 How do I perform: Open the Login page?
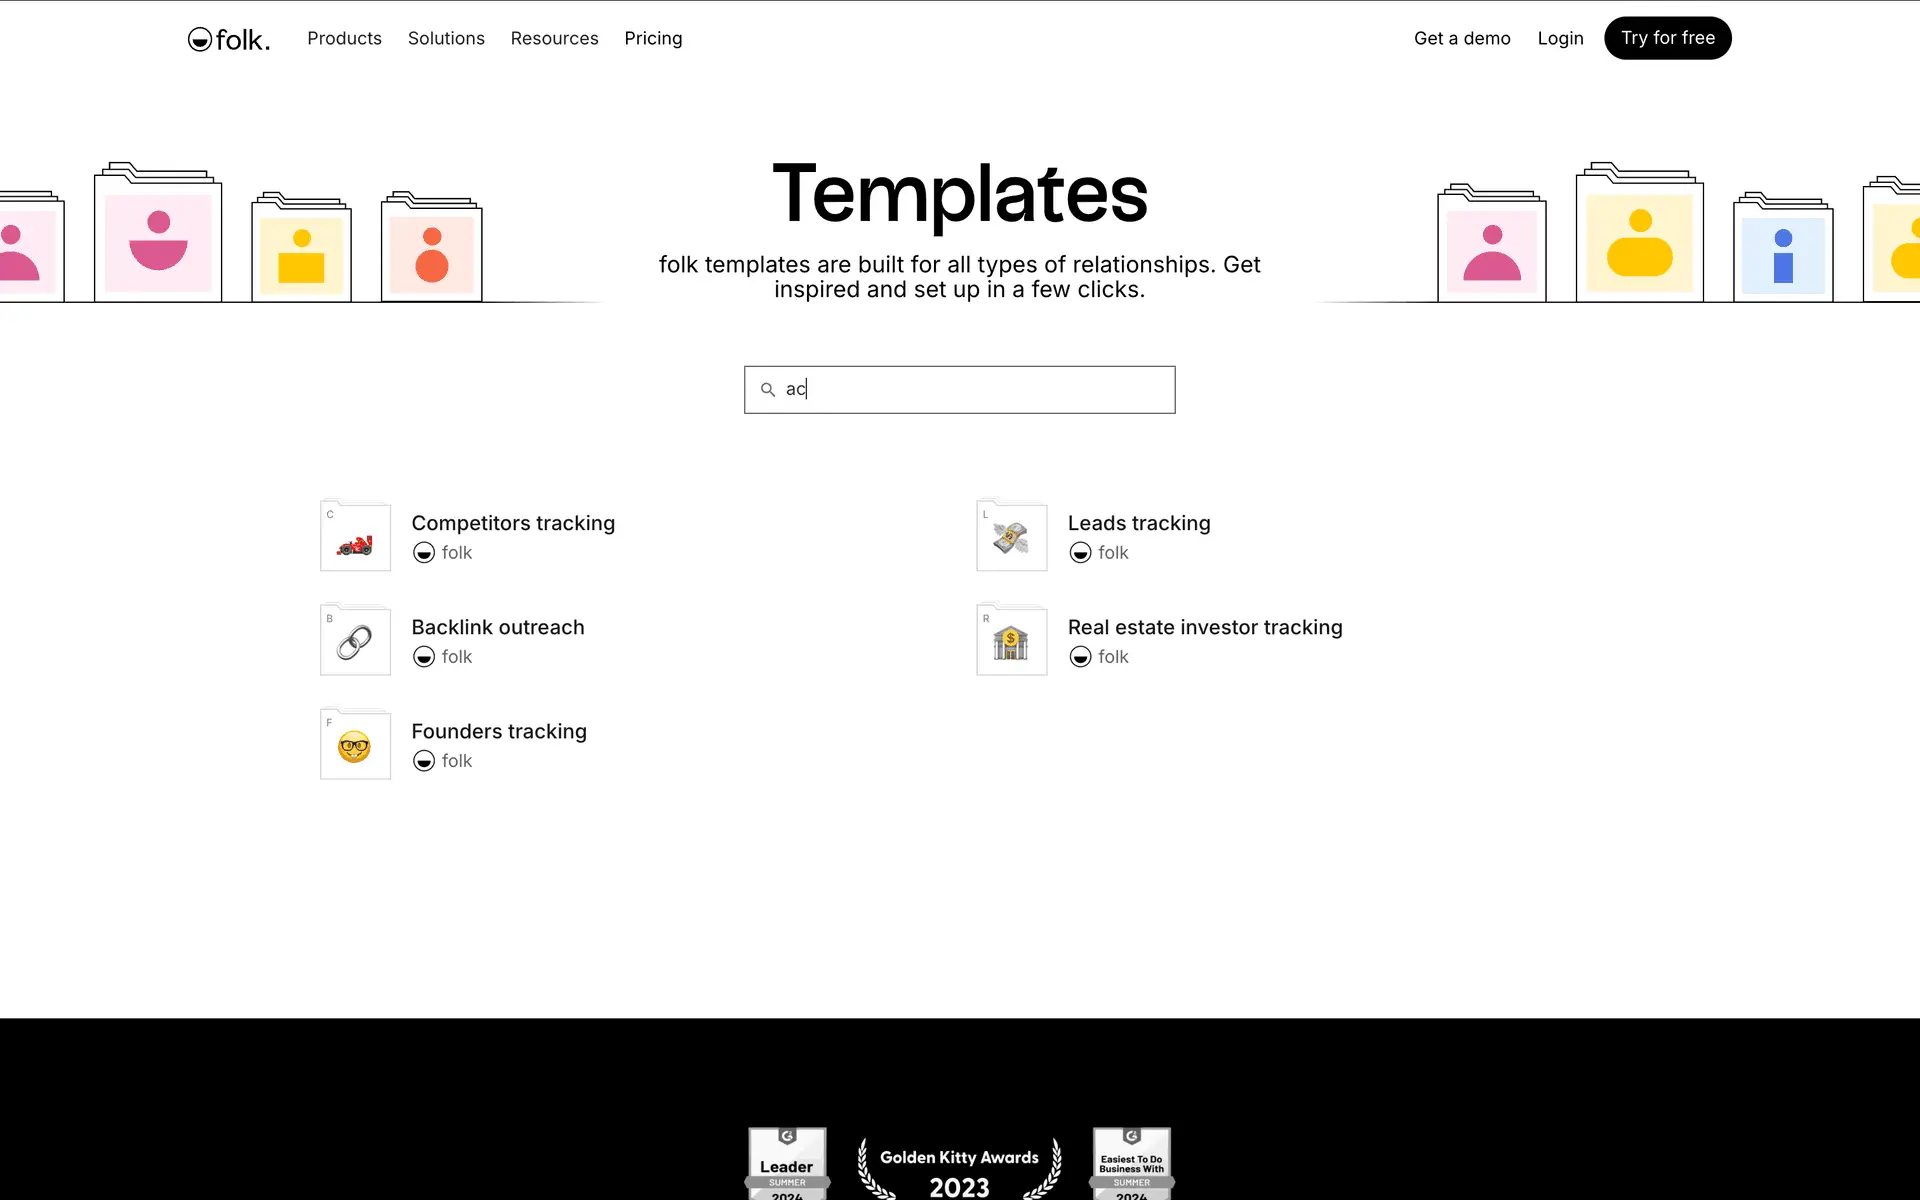tap(1560, 38)
